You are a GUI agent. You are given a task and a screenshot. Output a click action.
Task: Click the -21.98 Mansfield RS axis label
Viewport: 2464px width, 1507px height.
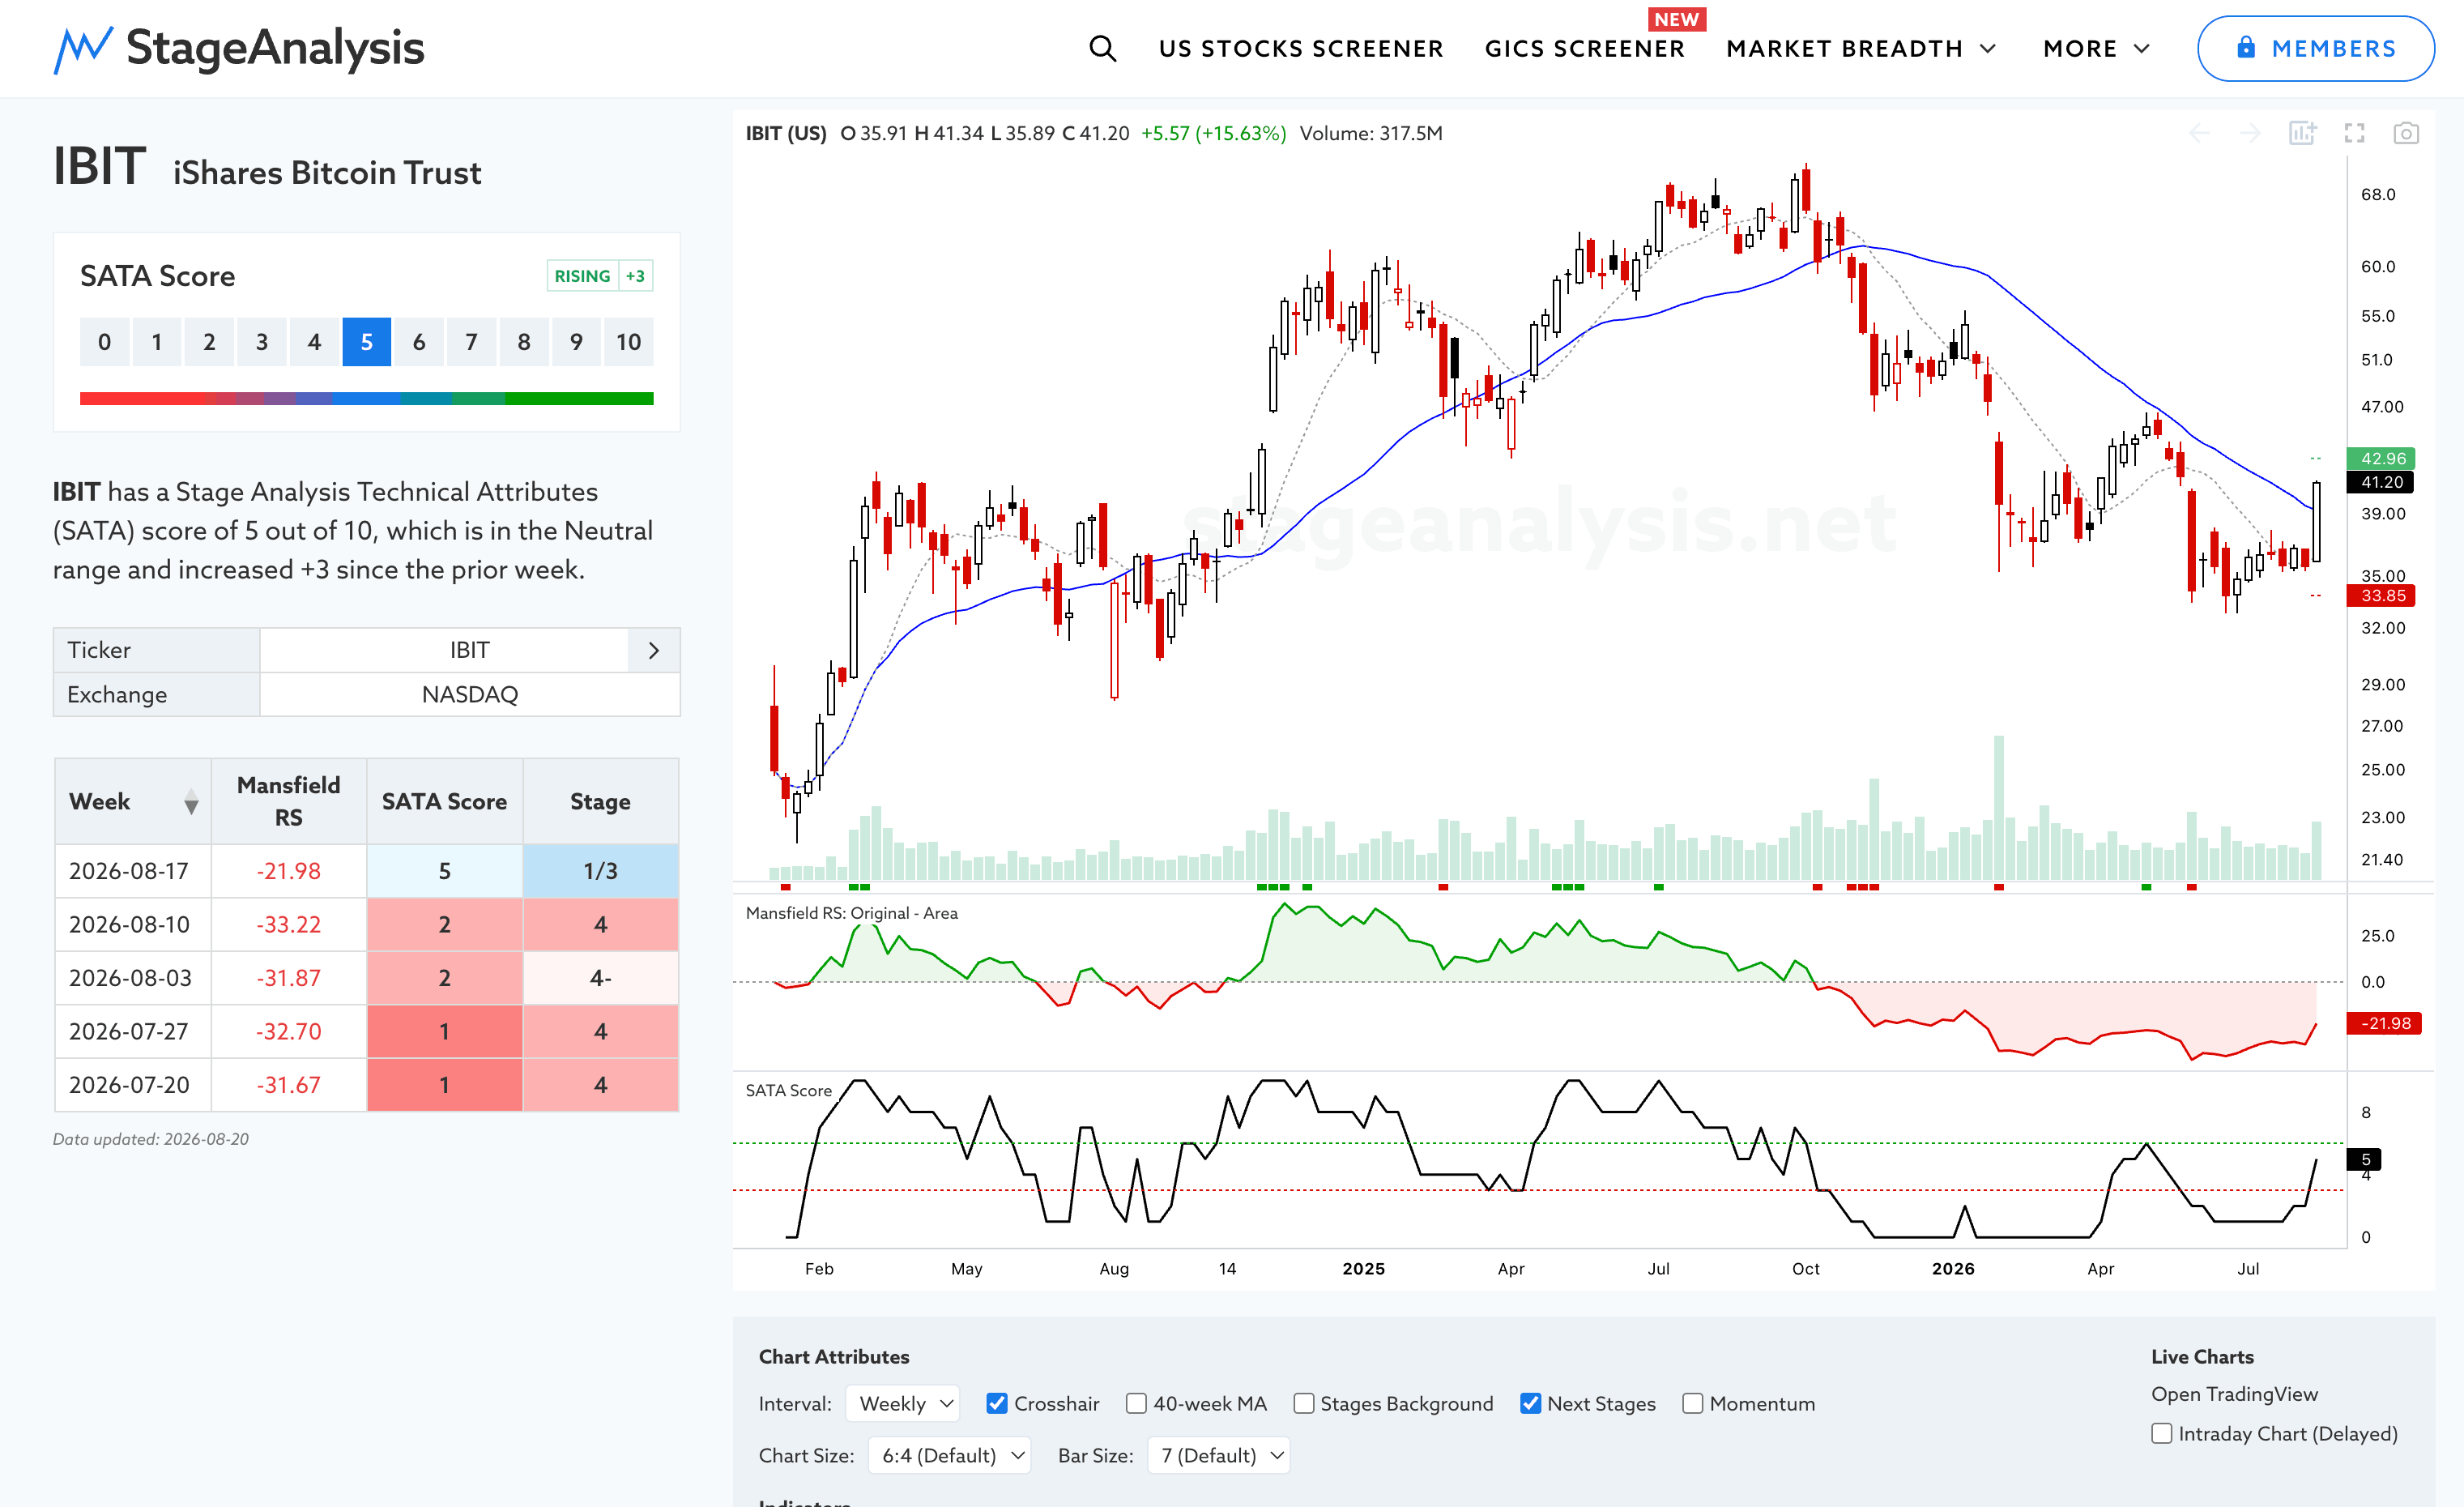tap(2385, 1023)
